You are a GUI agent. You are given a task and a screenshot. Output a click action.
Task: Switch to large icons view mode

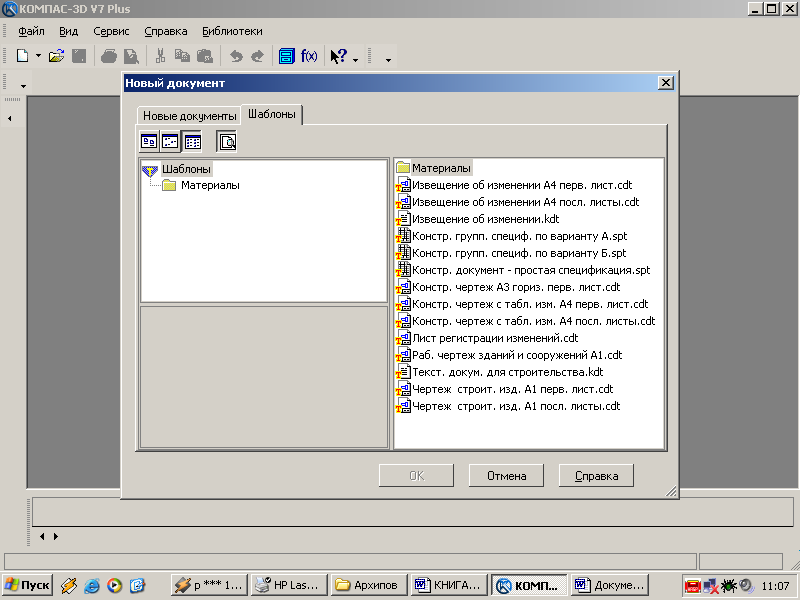pyautogui.click(x=149, y=142)
